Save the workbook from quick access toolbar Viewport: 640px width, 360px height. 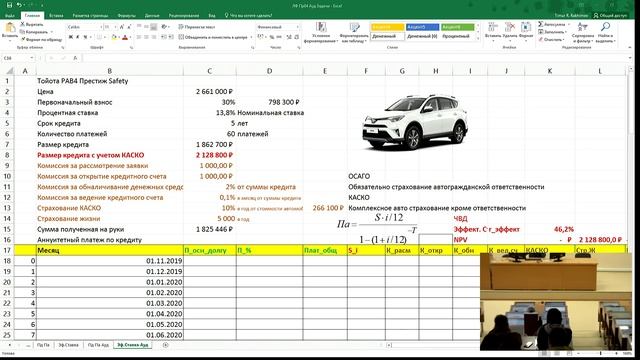point(9,5)
